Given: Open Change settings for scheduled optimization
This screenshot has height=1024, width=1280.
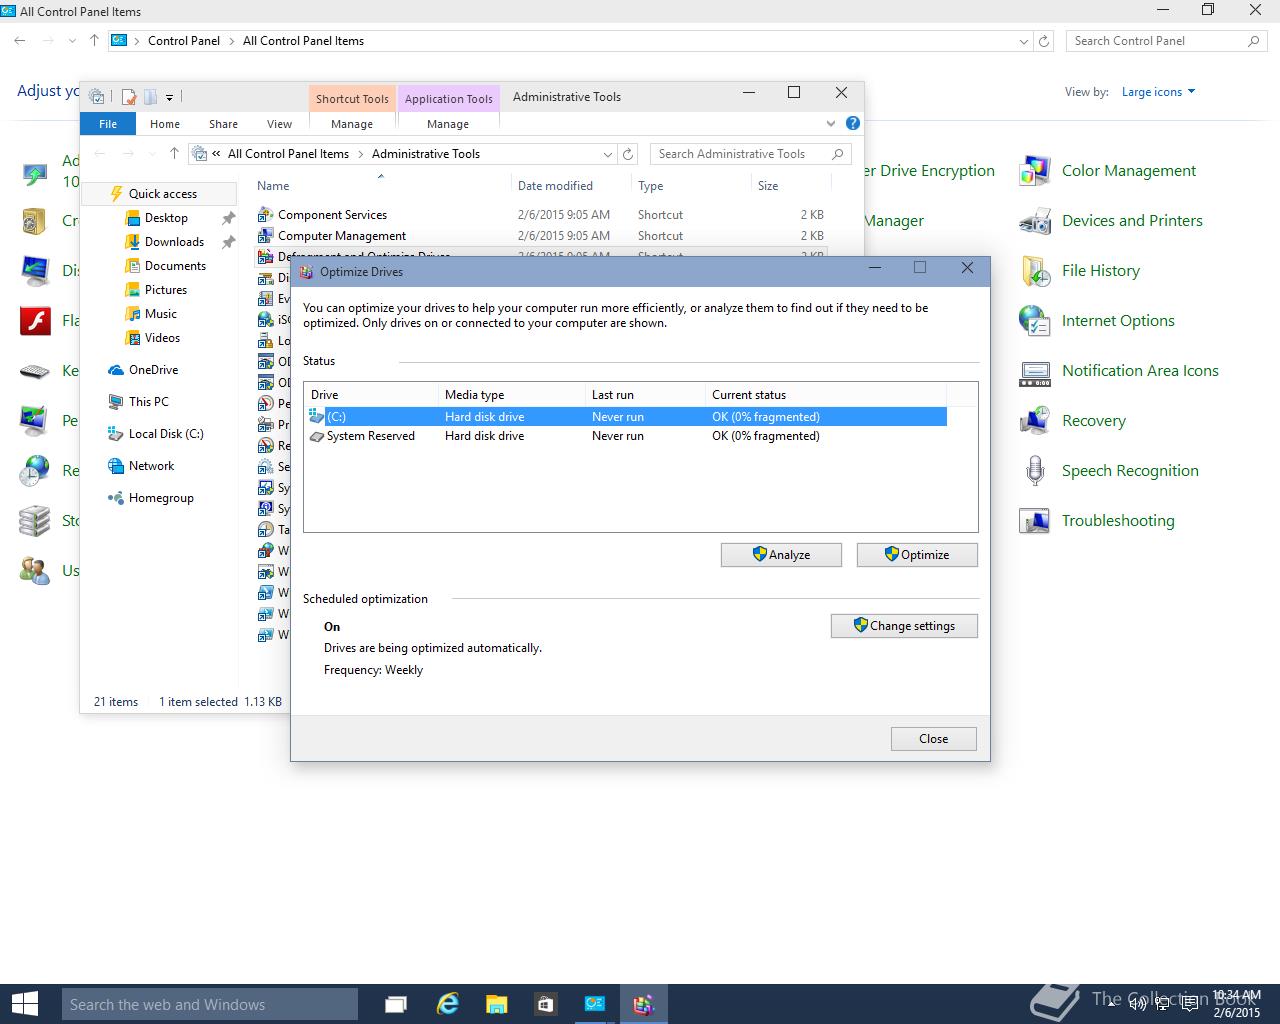Looking at the screenshot, I should pos(904,626).
